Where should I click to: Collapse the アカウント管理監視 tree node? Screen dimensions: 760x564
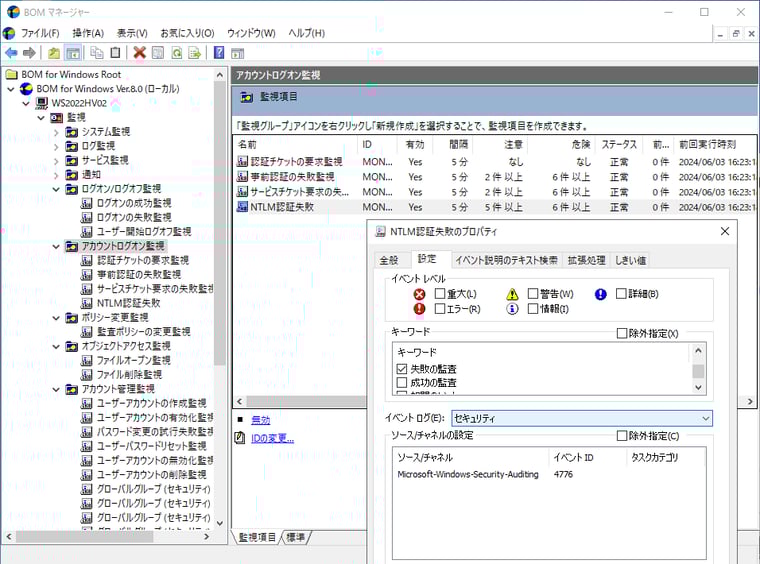[56, 389]
